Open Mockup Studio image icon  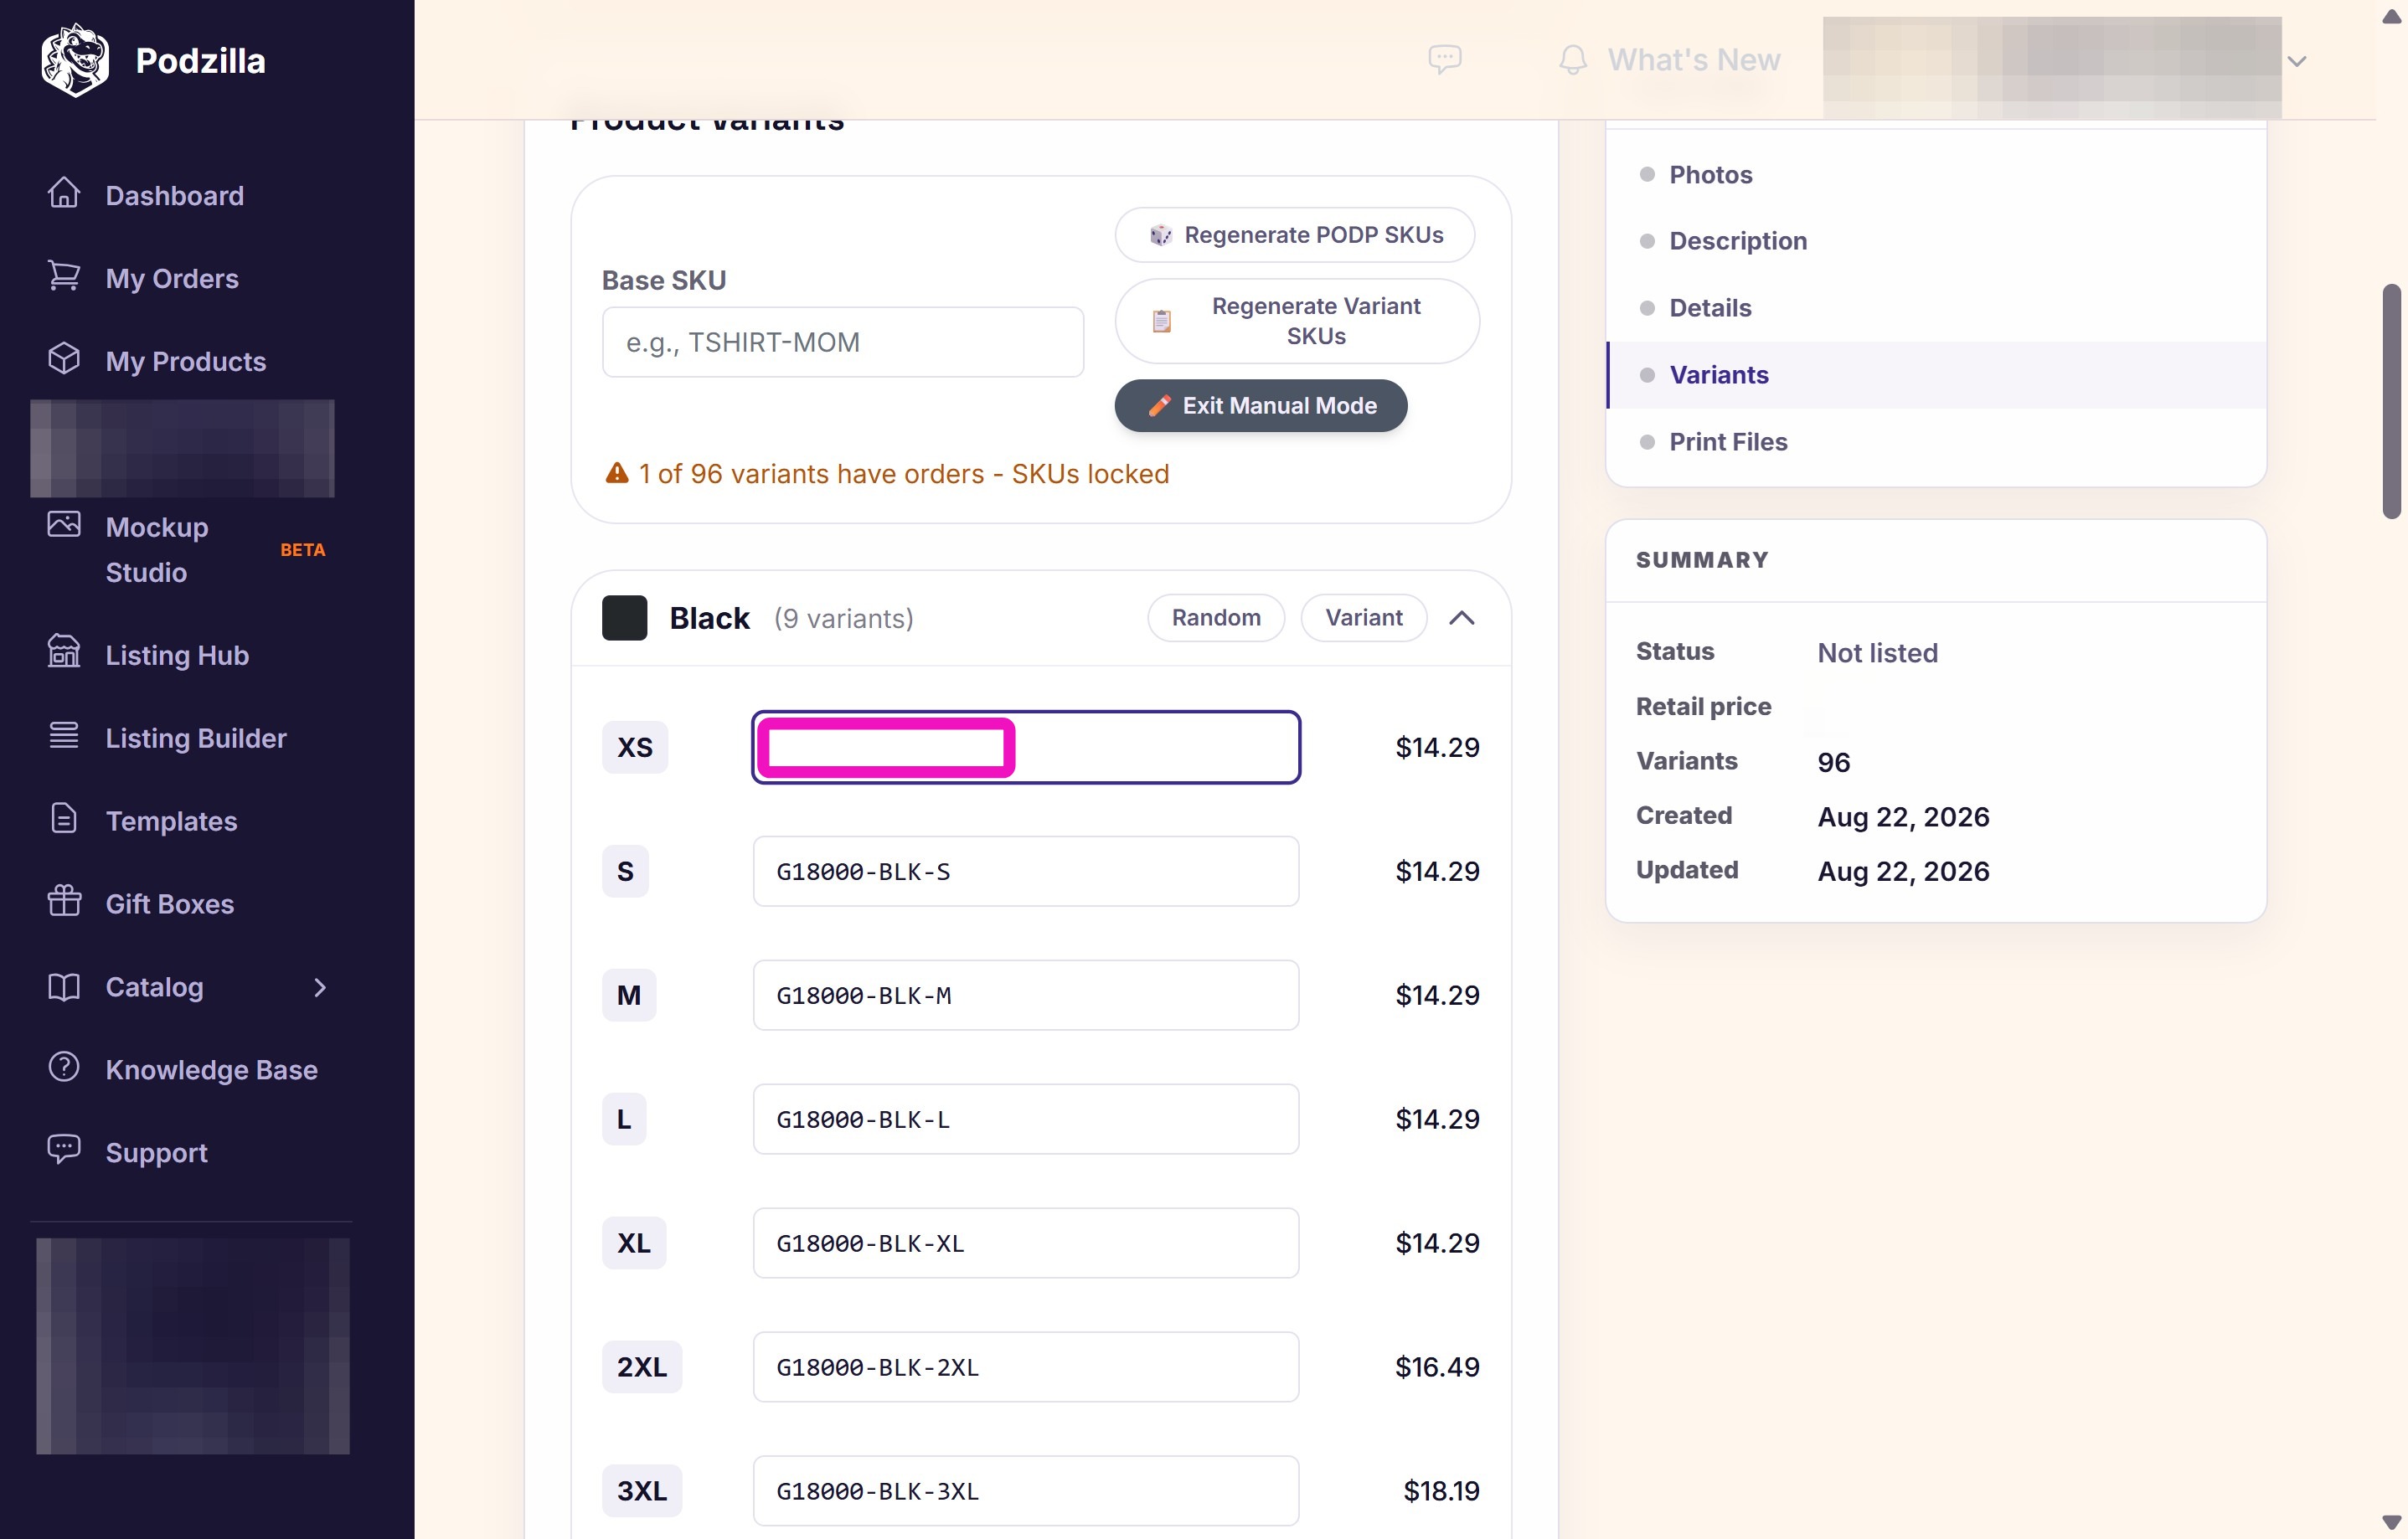64,524
